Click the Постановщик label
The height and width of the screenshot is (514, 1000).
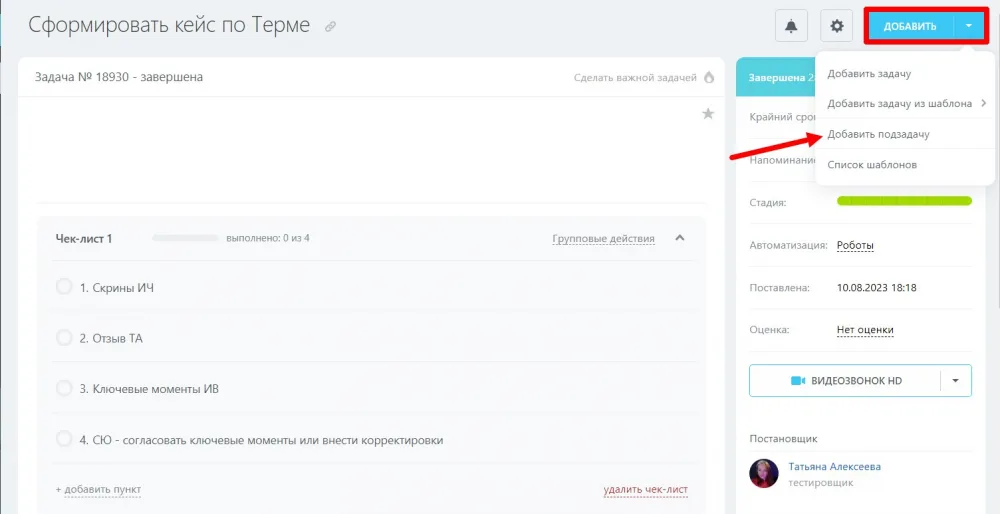[783, 439]
